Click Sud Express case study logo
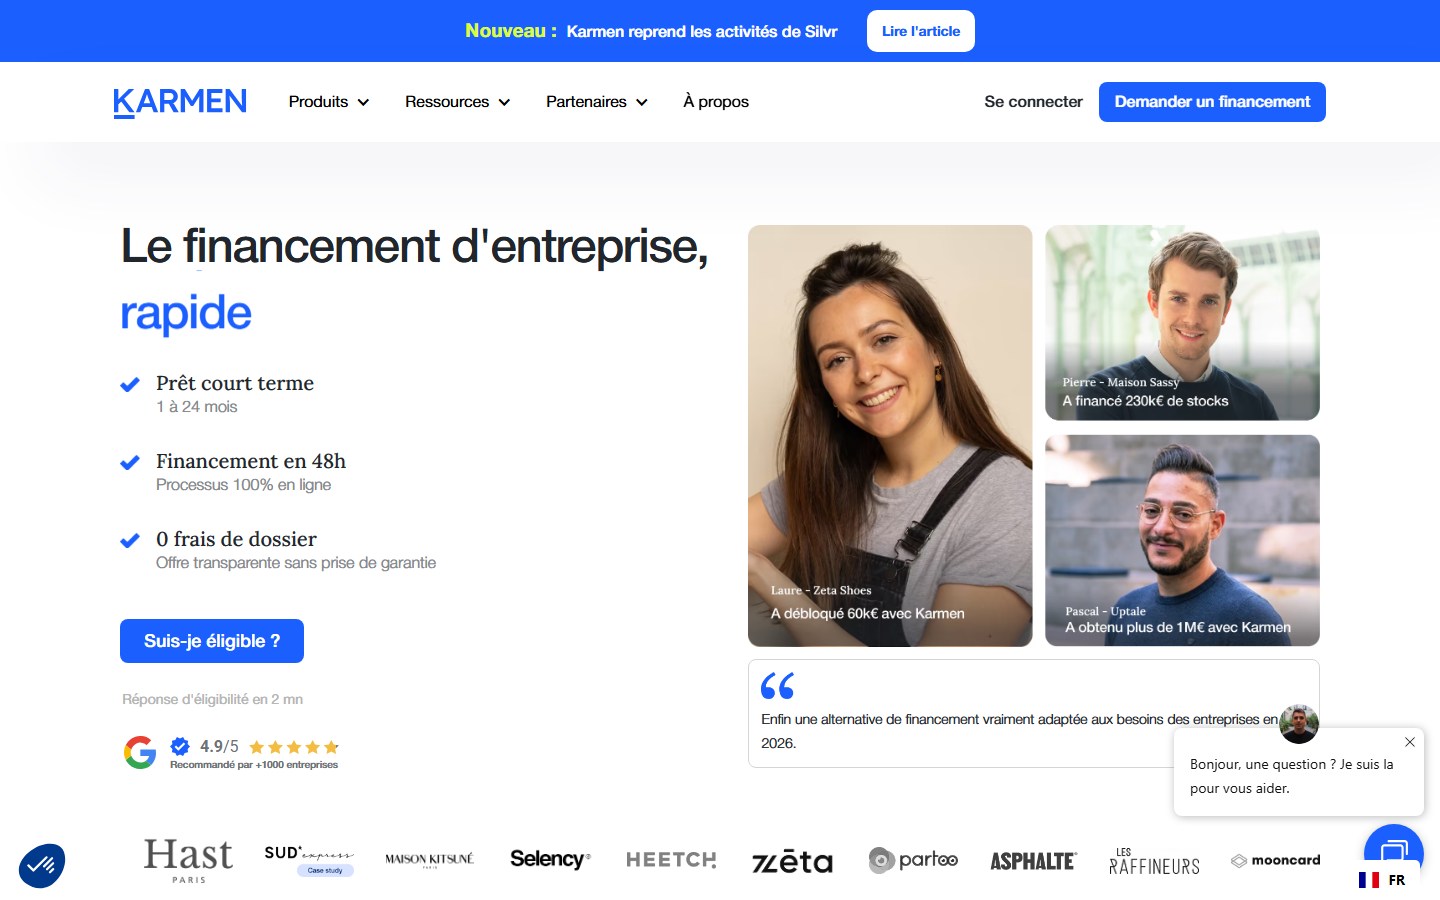The image size is (1440, 900). (x=309, y=860)
